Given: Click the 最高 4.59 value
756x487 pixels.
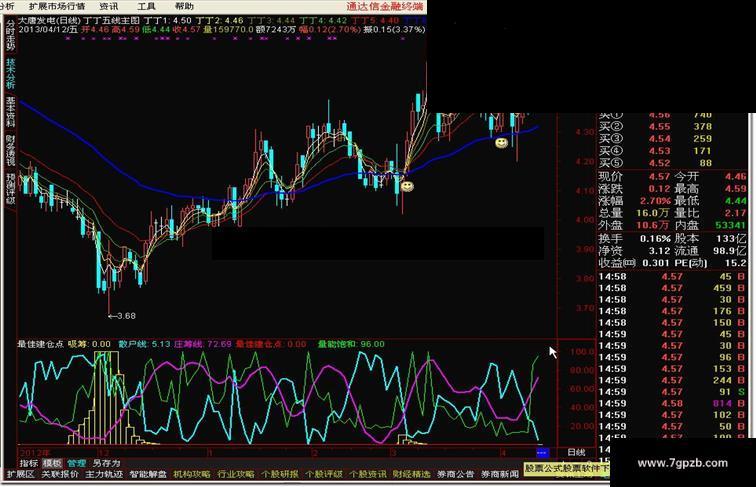Looking at the screenshot, I should (x=735, y=189).
